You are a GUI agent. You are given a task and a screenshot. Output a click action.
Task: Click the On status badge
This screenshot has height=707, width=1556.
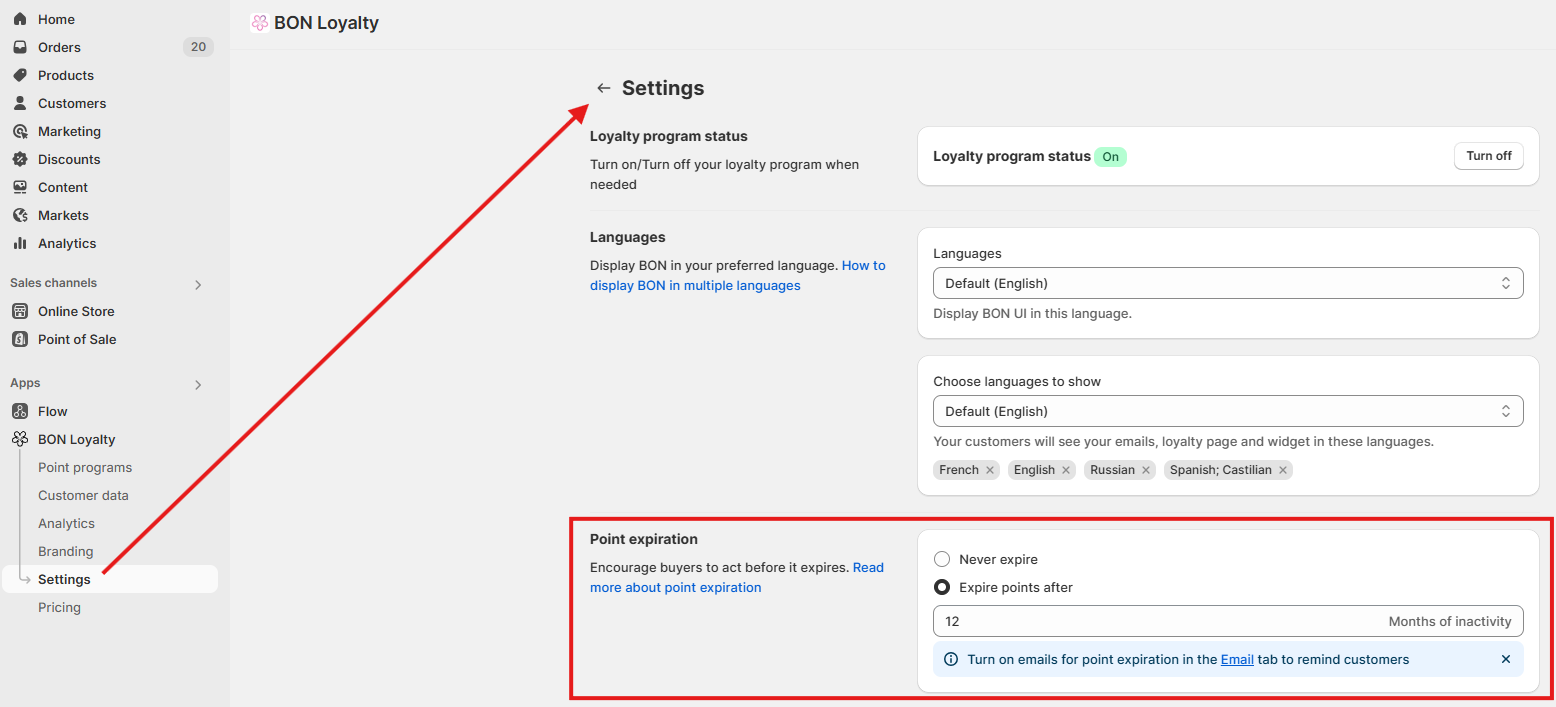[x=1110, y=157]
